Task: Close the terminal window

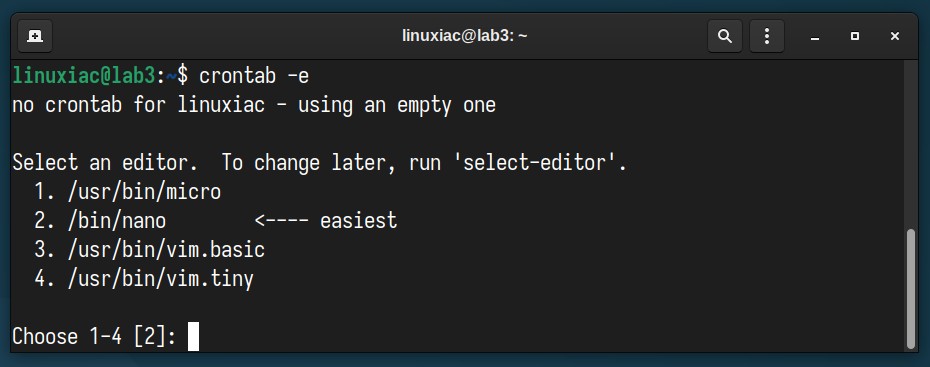Action: coord(895,37)
